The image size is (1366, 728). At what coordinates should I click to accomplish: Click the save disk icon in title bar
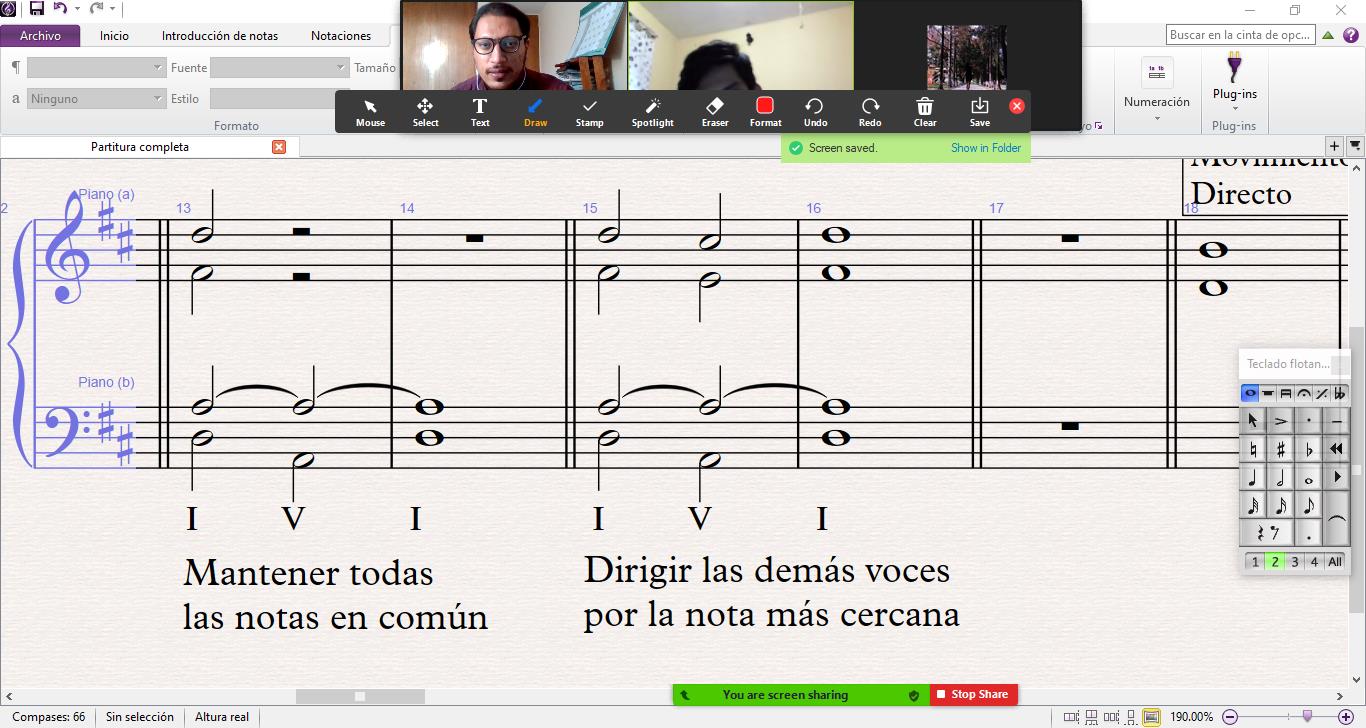click(37, 9)
